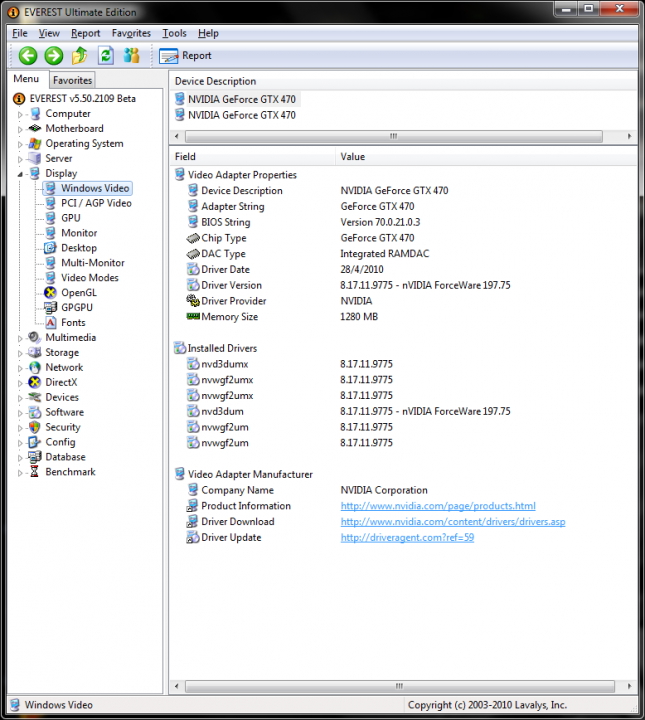Expand the Network tree node
The height and width of the screenshot is (720, 645).
[x=20, y=368]
